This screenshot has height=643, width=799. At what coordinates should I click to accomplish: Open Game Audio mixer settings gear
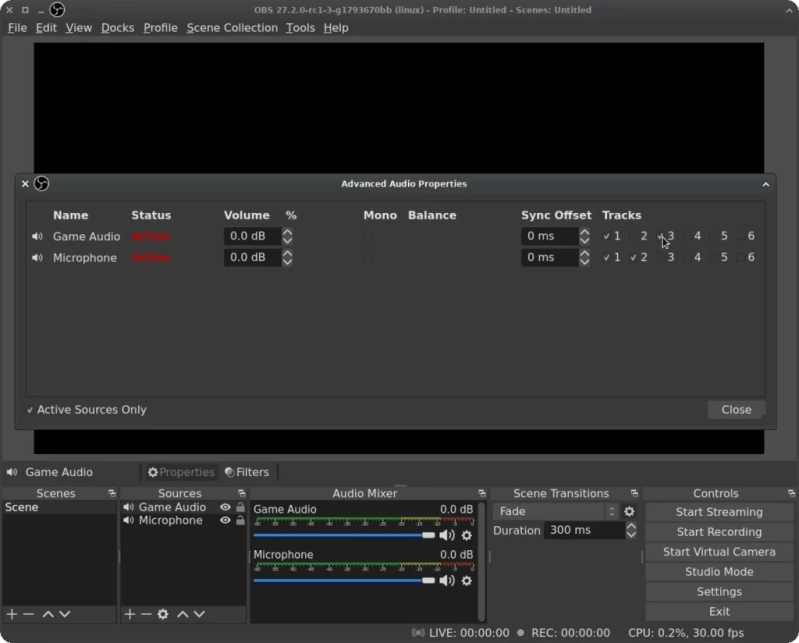[467, 535]
